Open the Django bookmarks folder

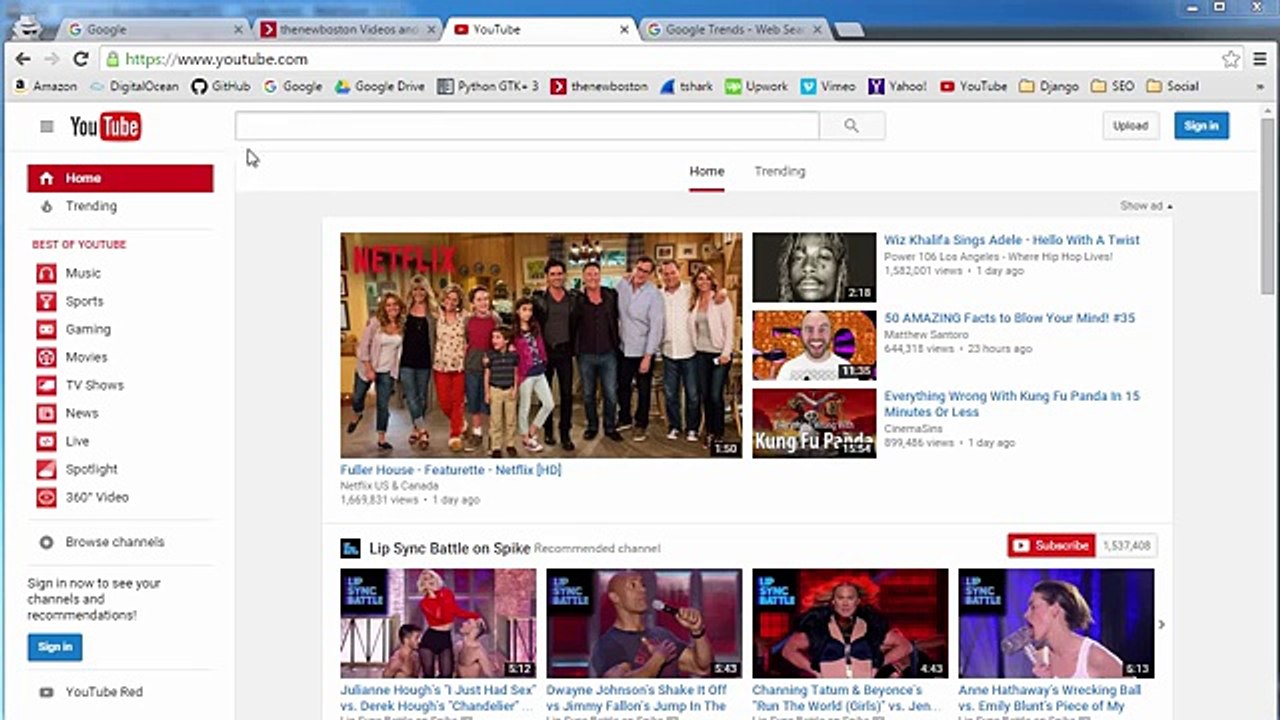[x=1049, y=87]
